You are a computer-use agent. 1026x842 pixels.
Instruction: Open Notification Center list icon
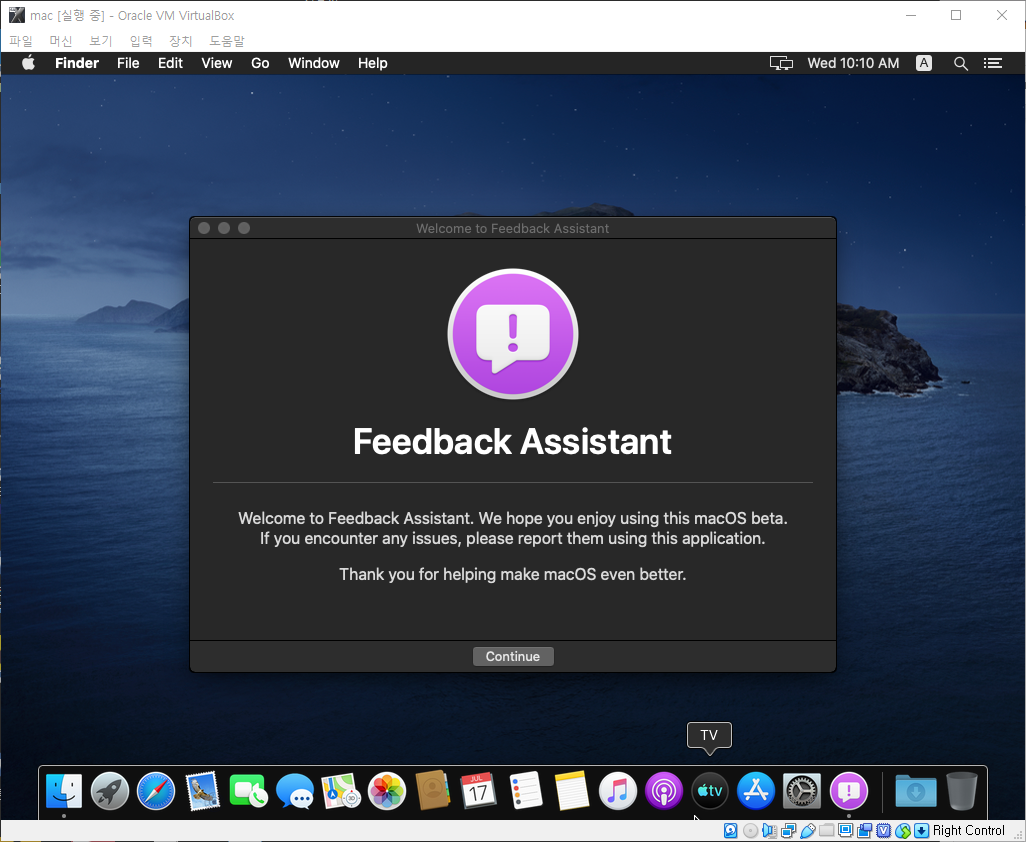pos(993,63)
